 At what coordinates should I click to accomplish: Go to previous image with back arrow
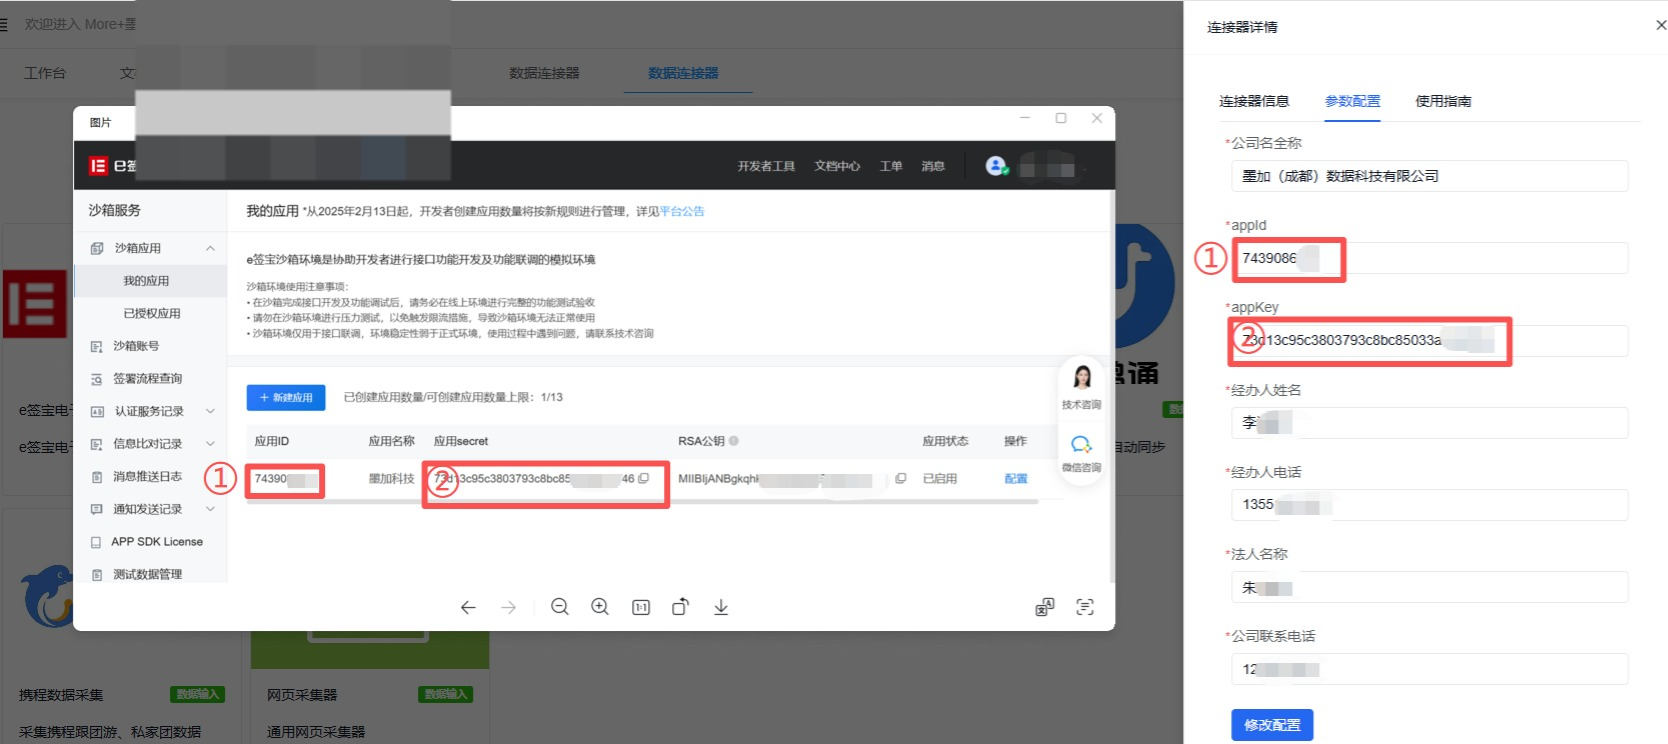click(468, 607)
